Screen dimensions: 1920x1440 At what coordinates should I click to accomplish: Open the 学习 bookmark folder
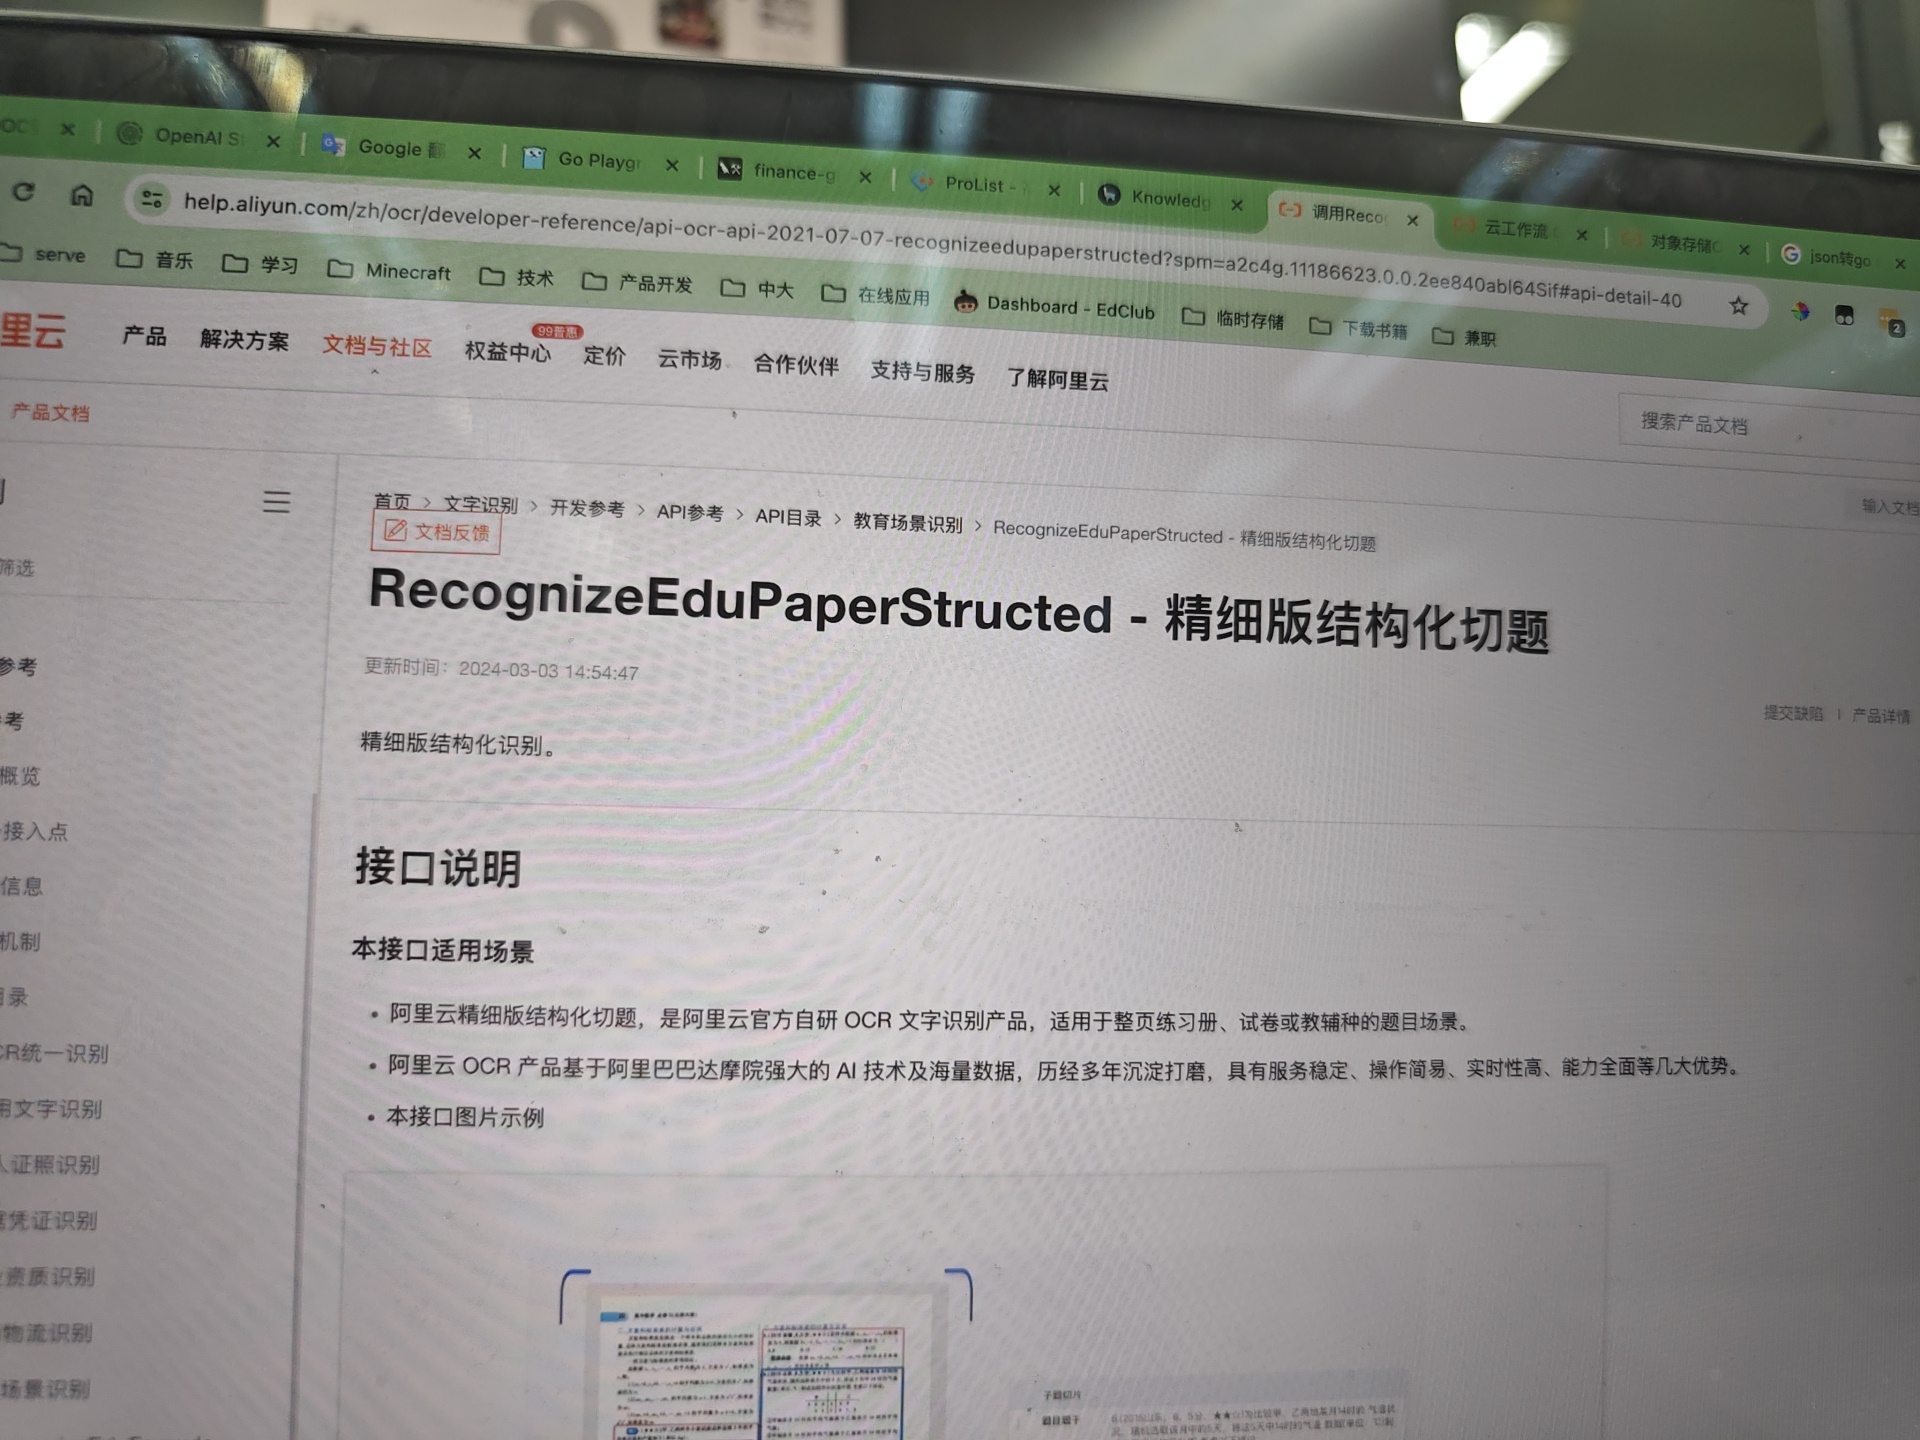coord(260,264)
